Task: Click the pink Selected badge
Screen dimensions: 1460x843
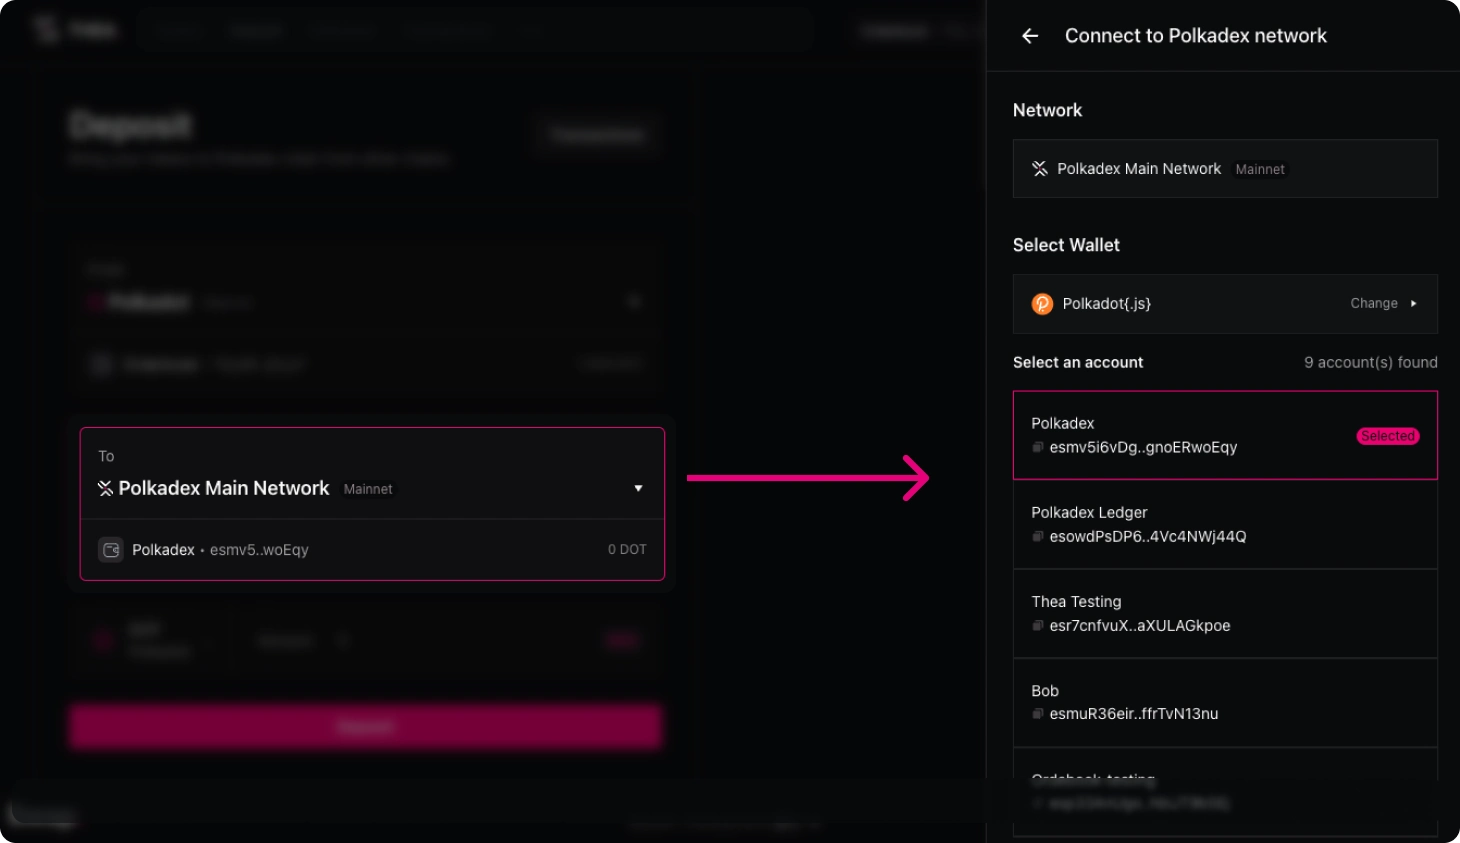Action: coord(1387,436)
